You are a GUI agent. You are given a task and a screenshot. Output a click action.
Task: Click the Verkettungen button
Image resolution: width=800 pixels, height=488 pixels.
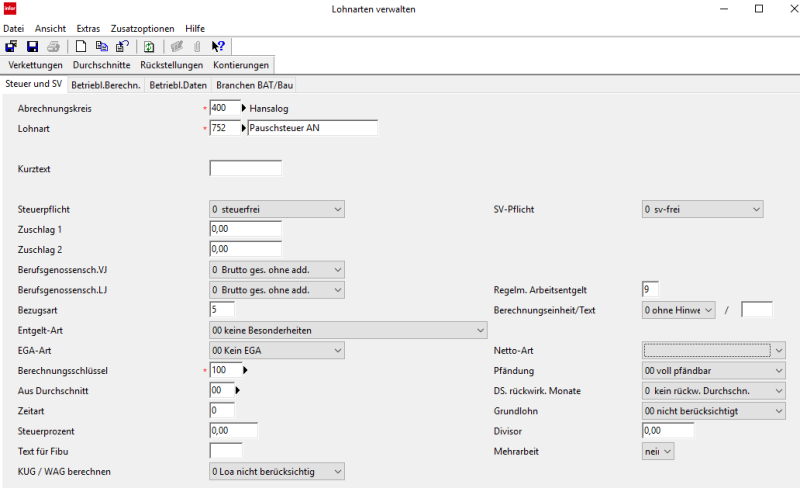coord(35,65)
